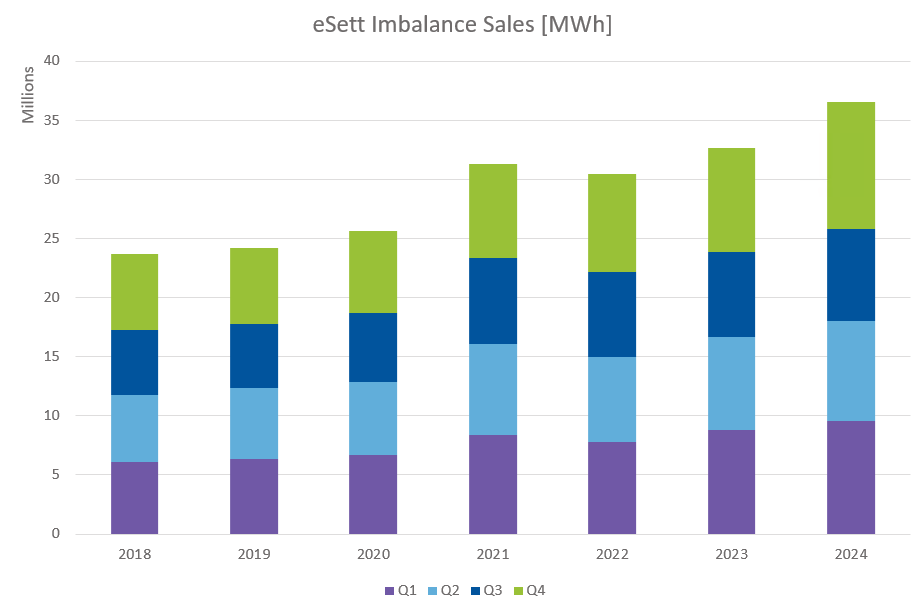Click the purple Q1 legend swatch
Screen dimensions: 921x612
(x=389, y=591)
